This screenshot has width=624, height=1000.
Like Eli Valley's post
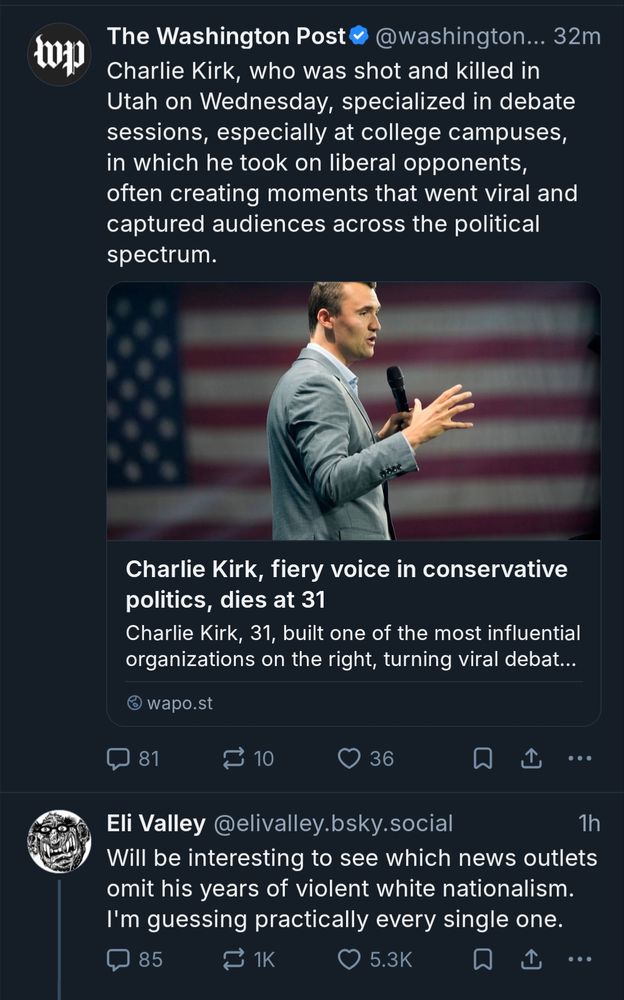347,959
